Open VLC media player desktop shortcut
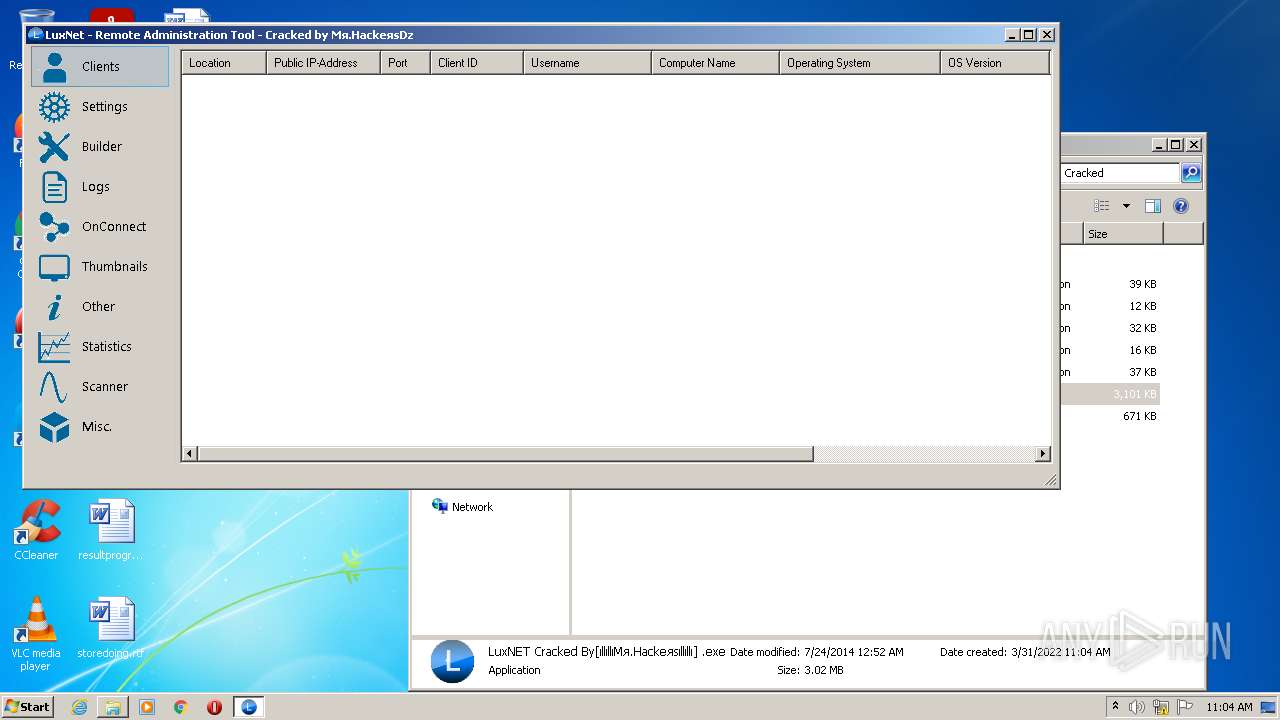The width and height of the screenshot is (1280, 720). (x=36, y=634)
